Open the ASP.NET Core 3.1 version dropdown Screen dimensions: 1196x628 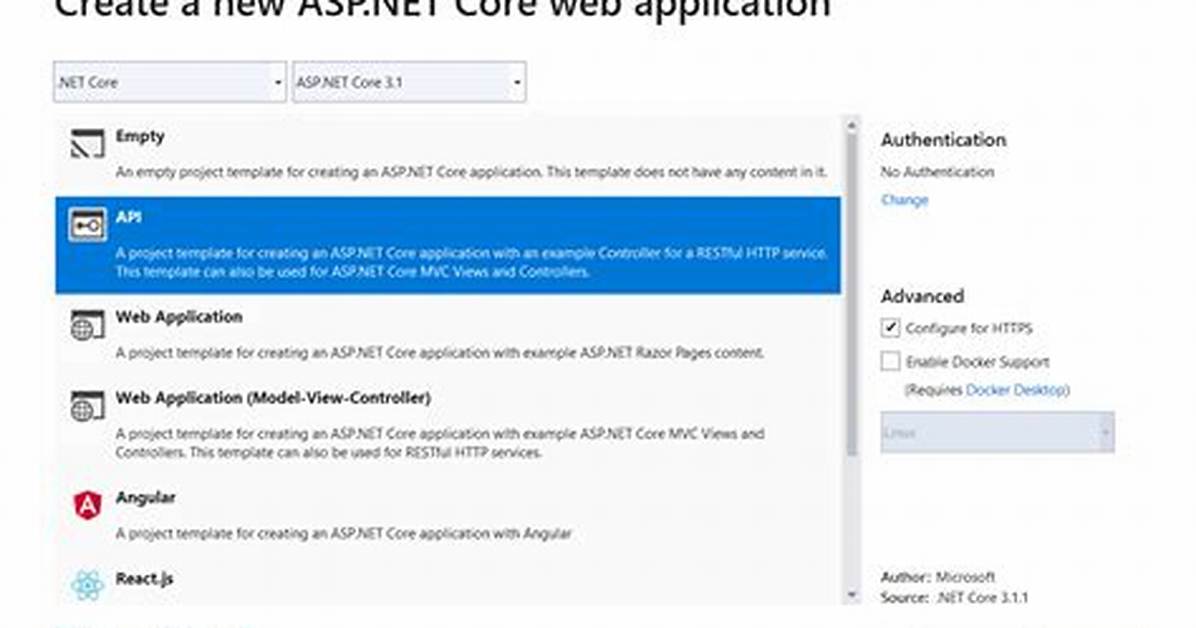(409, 82)
